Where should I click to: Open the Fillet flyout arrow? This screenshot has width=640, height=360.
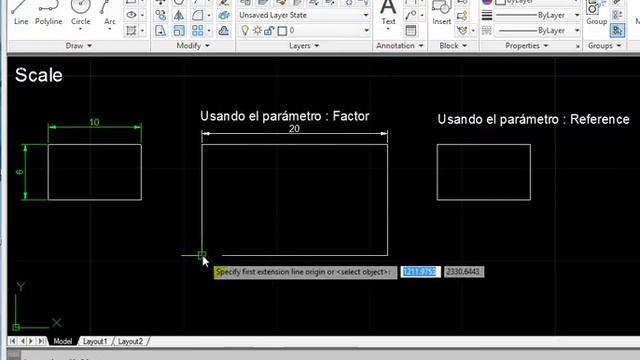[209, 15]
